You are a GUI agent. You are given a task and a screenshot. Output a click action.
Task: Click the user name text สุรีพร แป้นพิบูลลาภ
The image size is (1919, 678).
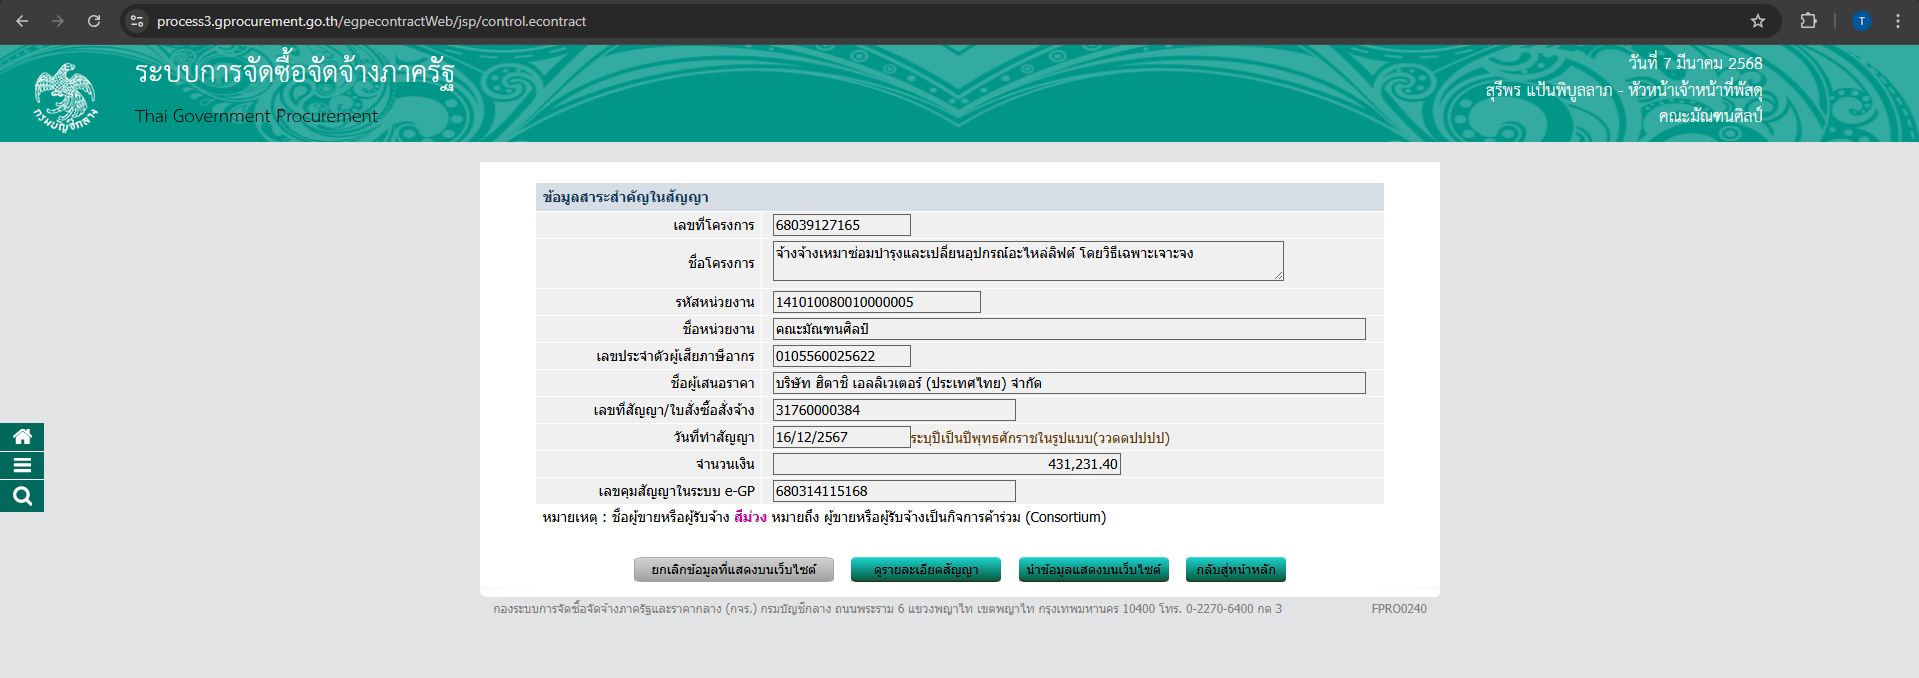coord(1549,90)
